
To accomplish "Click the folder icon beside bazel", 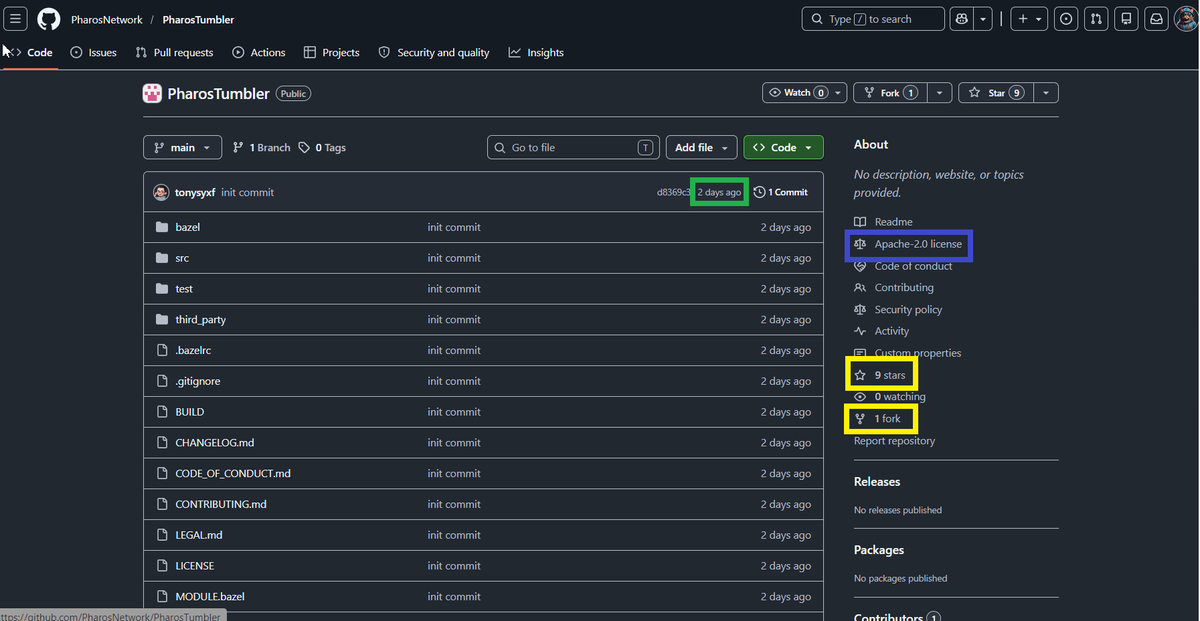I will click(x=162, y=227).
